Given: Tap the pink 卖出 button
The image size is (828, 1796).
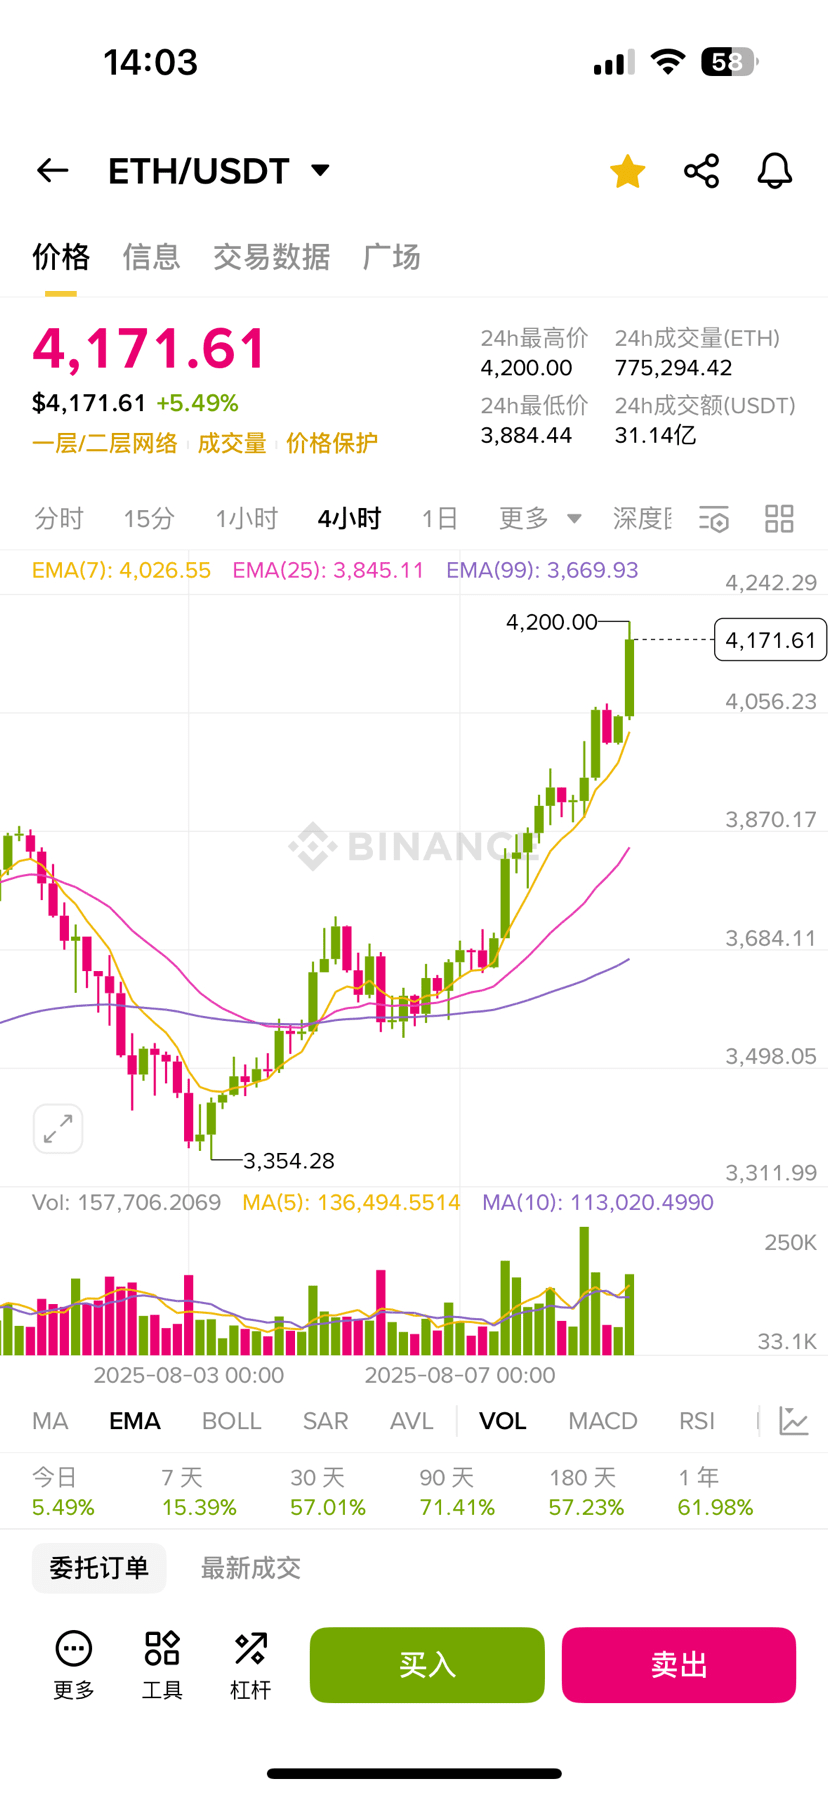Looking at the screenshot, I should 679,1665.
